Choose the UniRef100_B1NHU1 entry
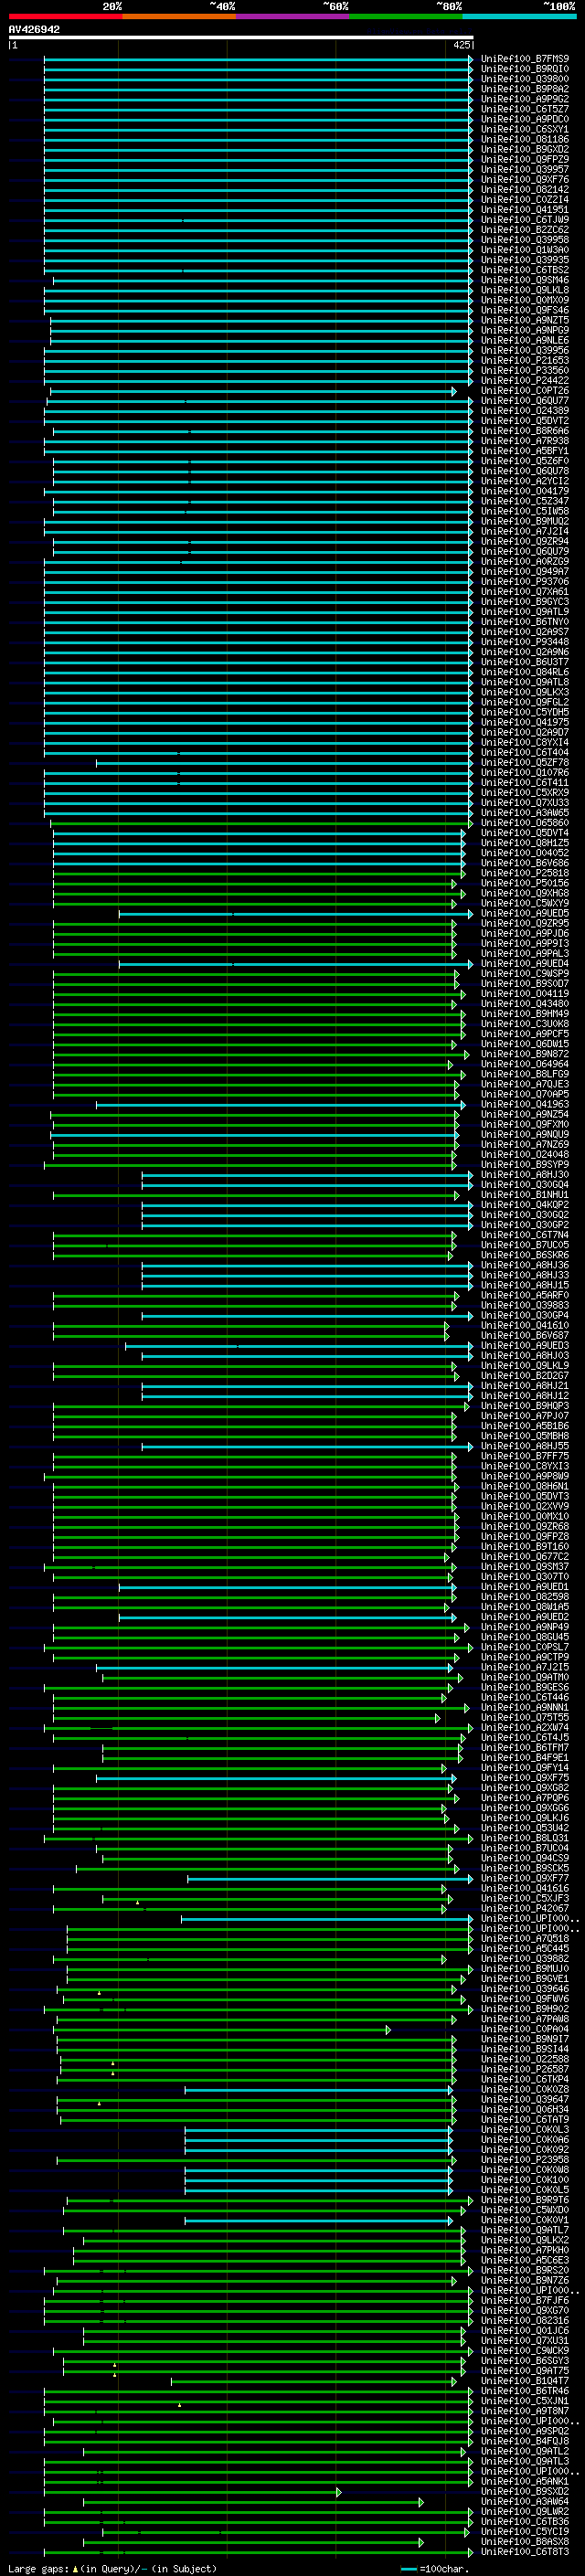 pyautogui.click(x=525, y=1194)
